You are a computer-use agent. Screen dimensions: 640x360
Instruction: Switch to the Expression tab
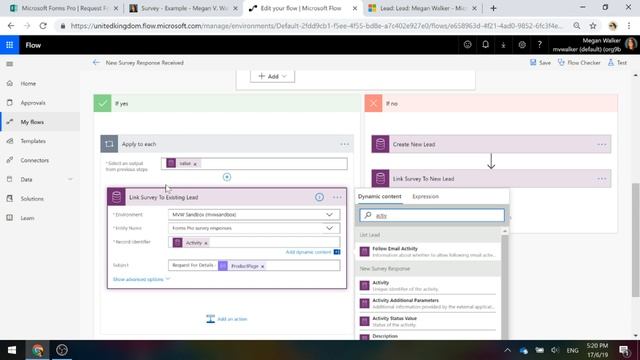coord(425,196)
